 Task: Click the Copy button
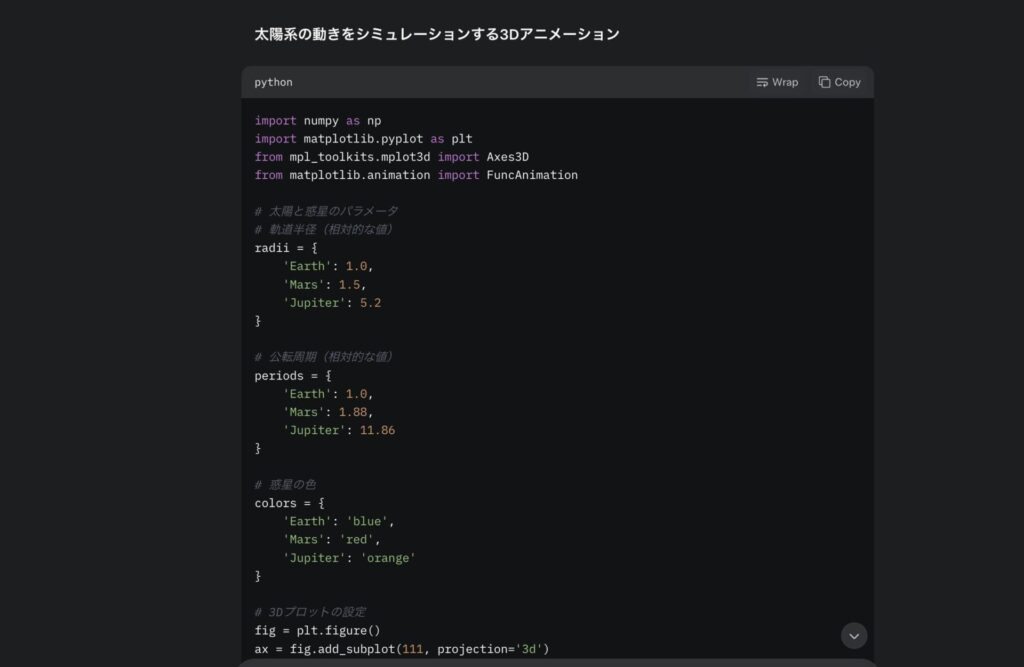(839, 82)
